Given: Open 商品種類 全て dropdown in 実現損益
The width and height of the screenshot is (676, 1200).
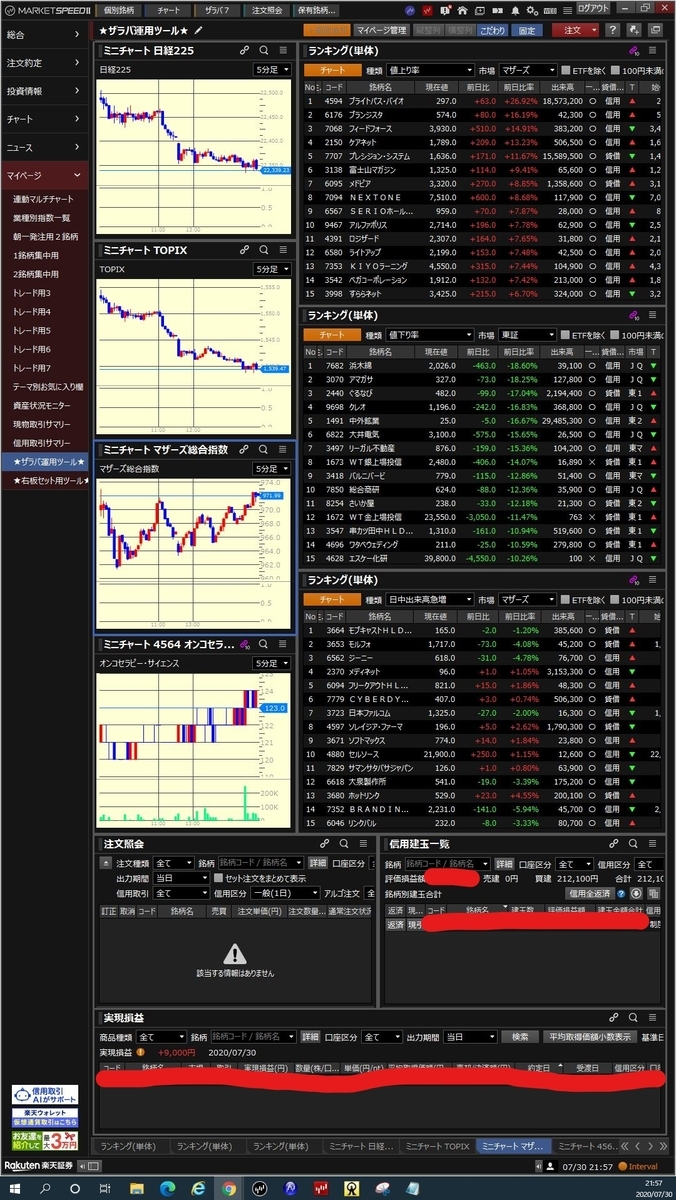Looking at the screenshot, I should (161, 1037).
